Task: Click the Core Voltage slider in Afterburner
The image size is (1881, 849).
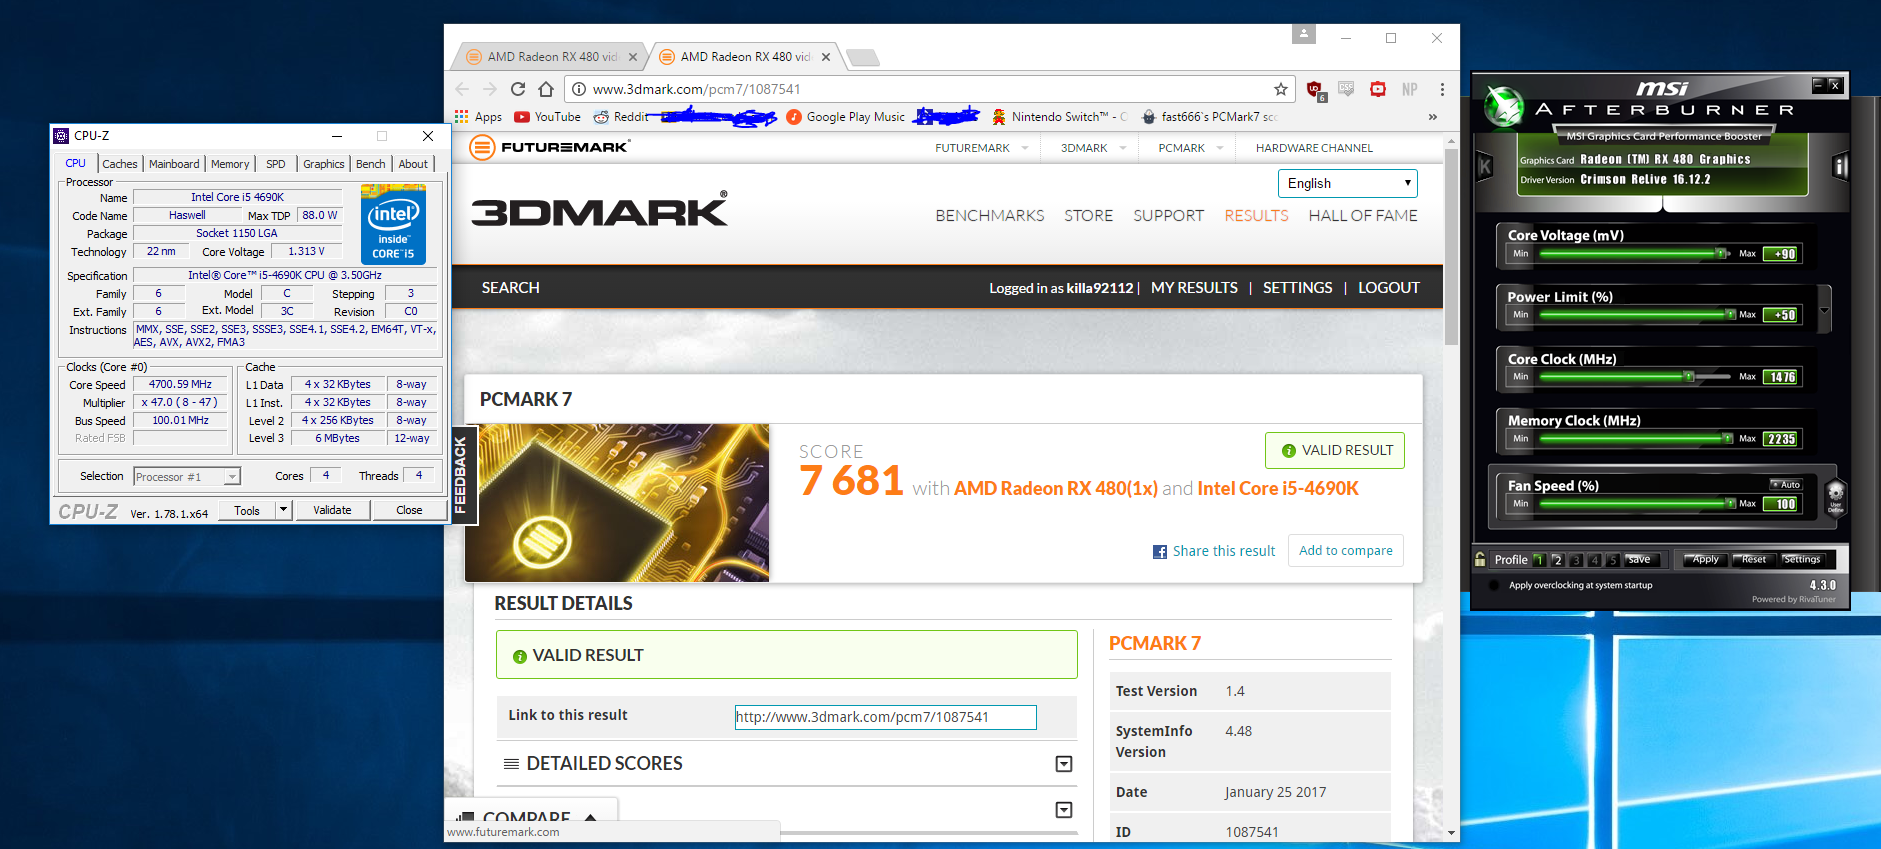Action: point(1635,254)
